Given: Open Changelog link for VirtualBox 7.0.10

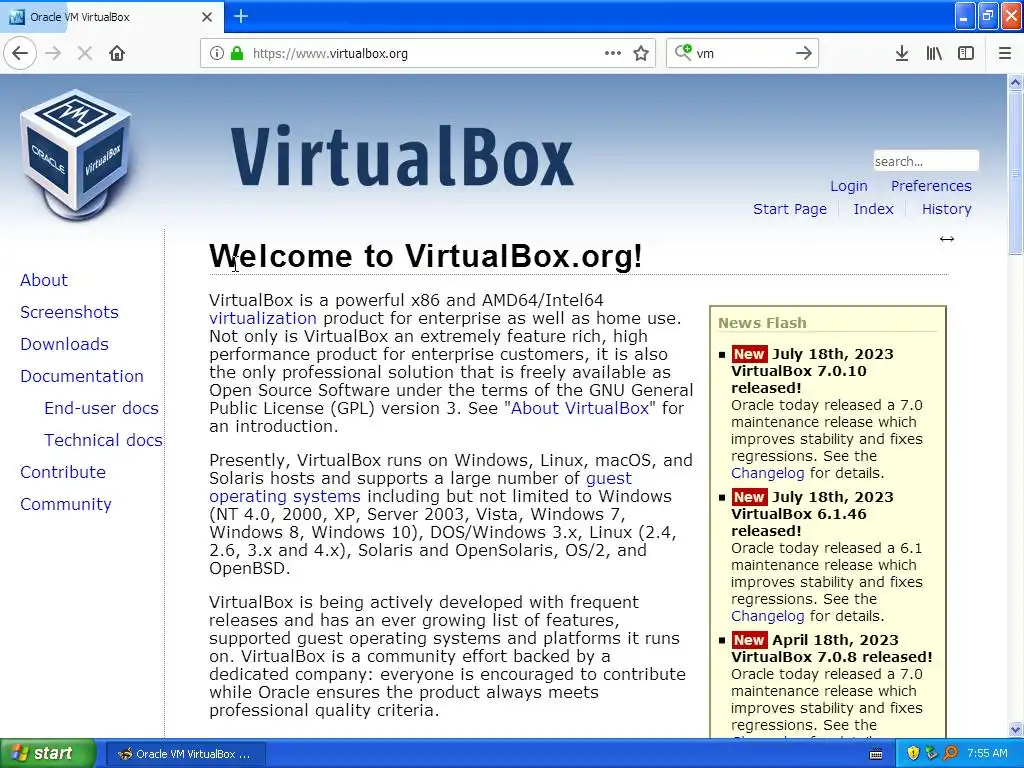Looking at the screenshot, I should [767, 473].
